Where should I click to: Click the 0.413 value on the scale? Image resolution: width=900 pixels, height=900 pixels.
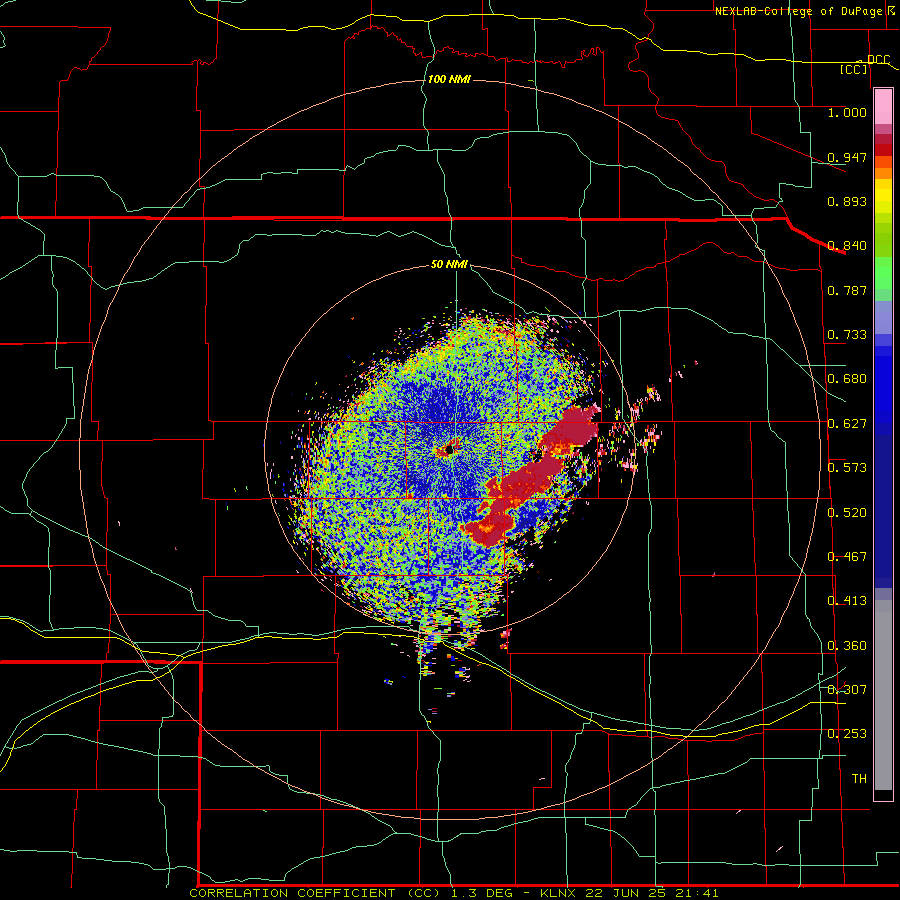(x=847, y=601)
